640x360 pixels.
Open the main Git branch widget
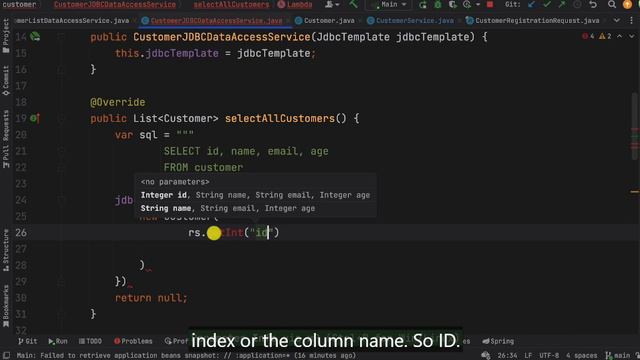coord(618,356)
